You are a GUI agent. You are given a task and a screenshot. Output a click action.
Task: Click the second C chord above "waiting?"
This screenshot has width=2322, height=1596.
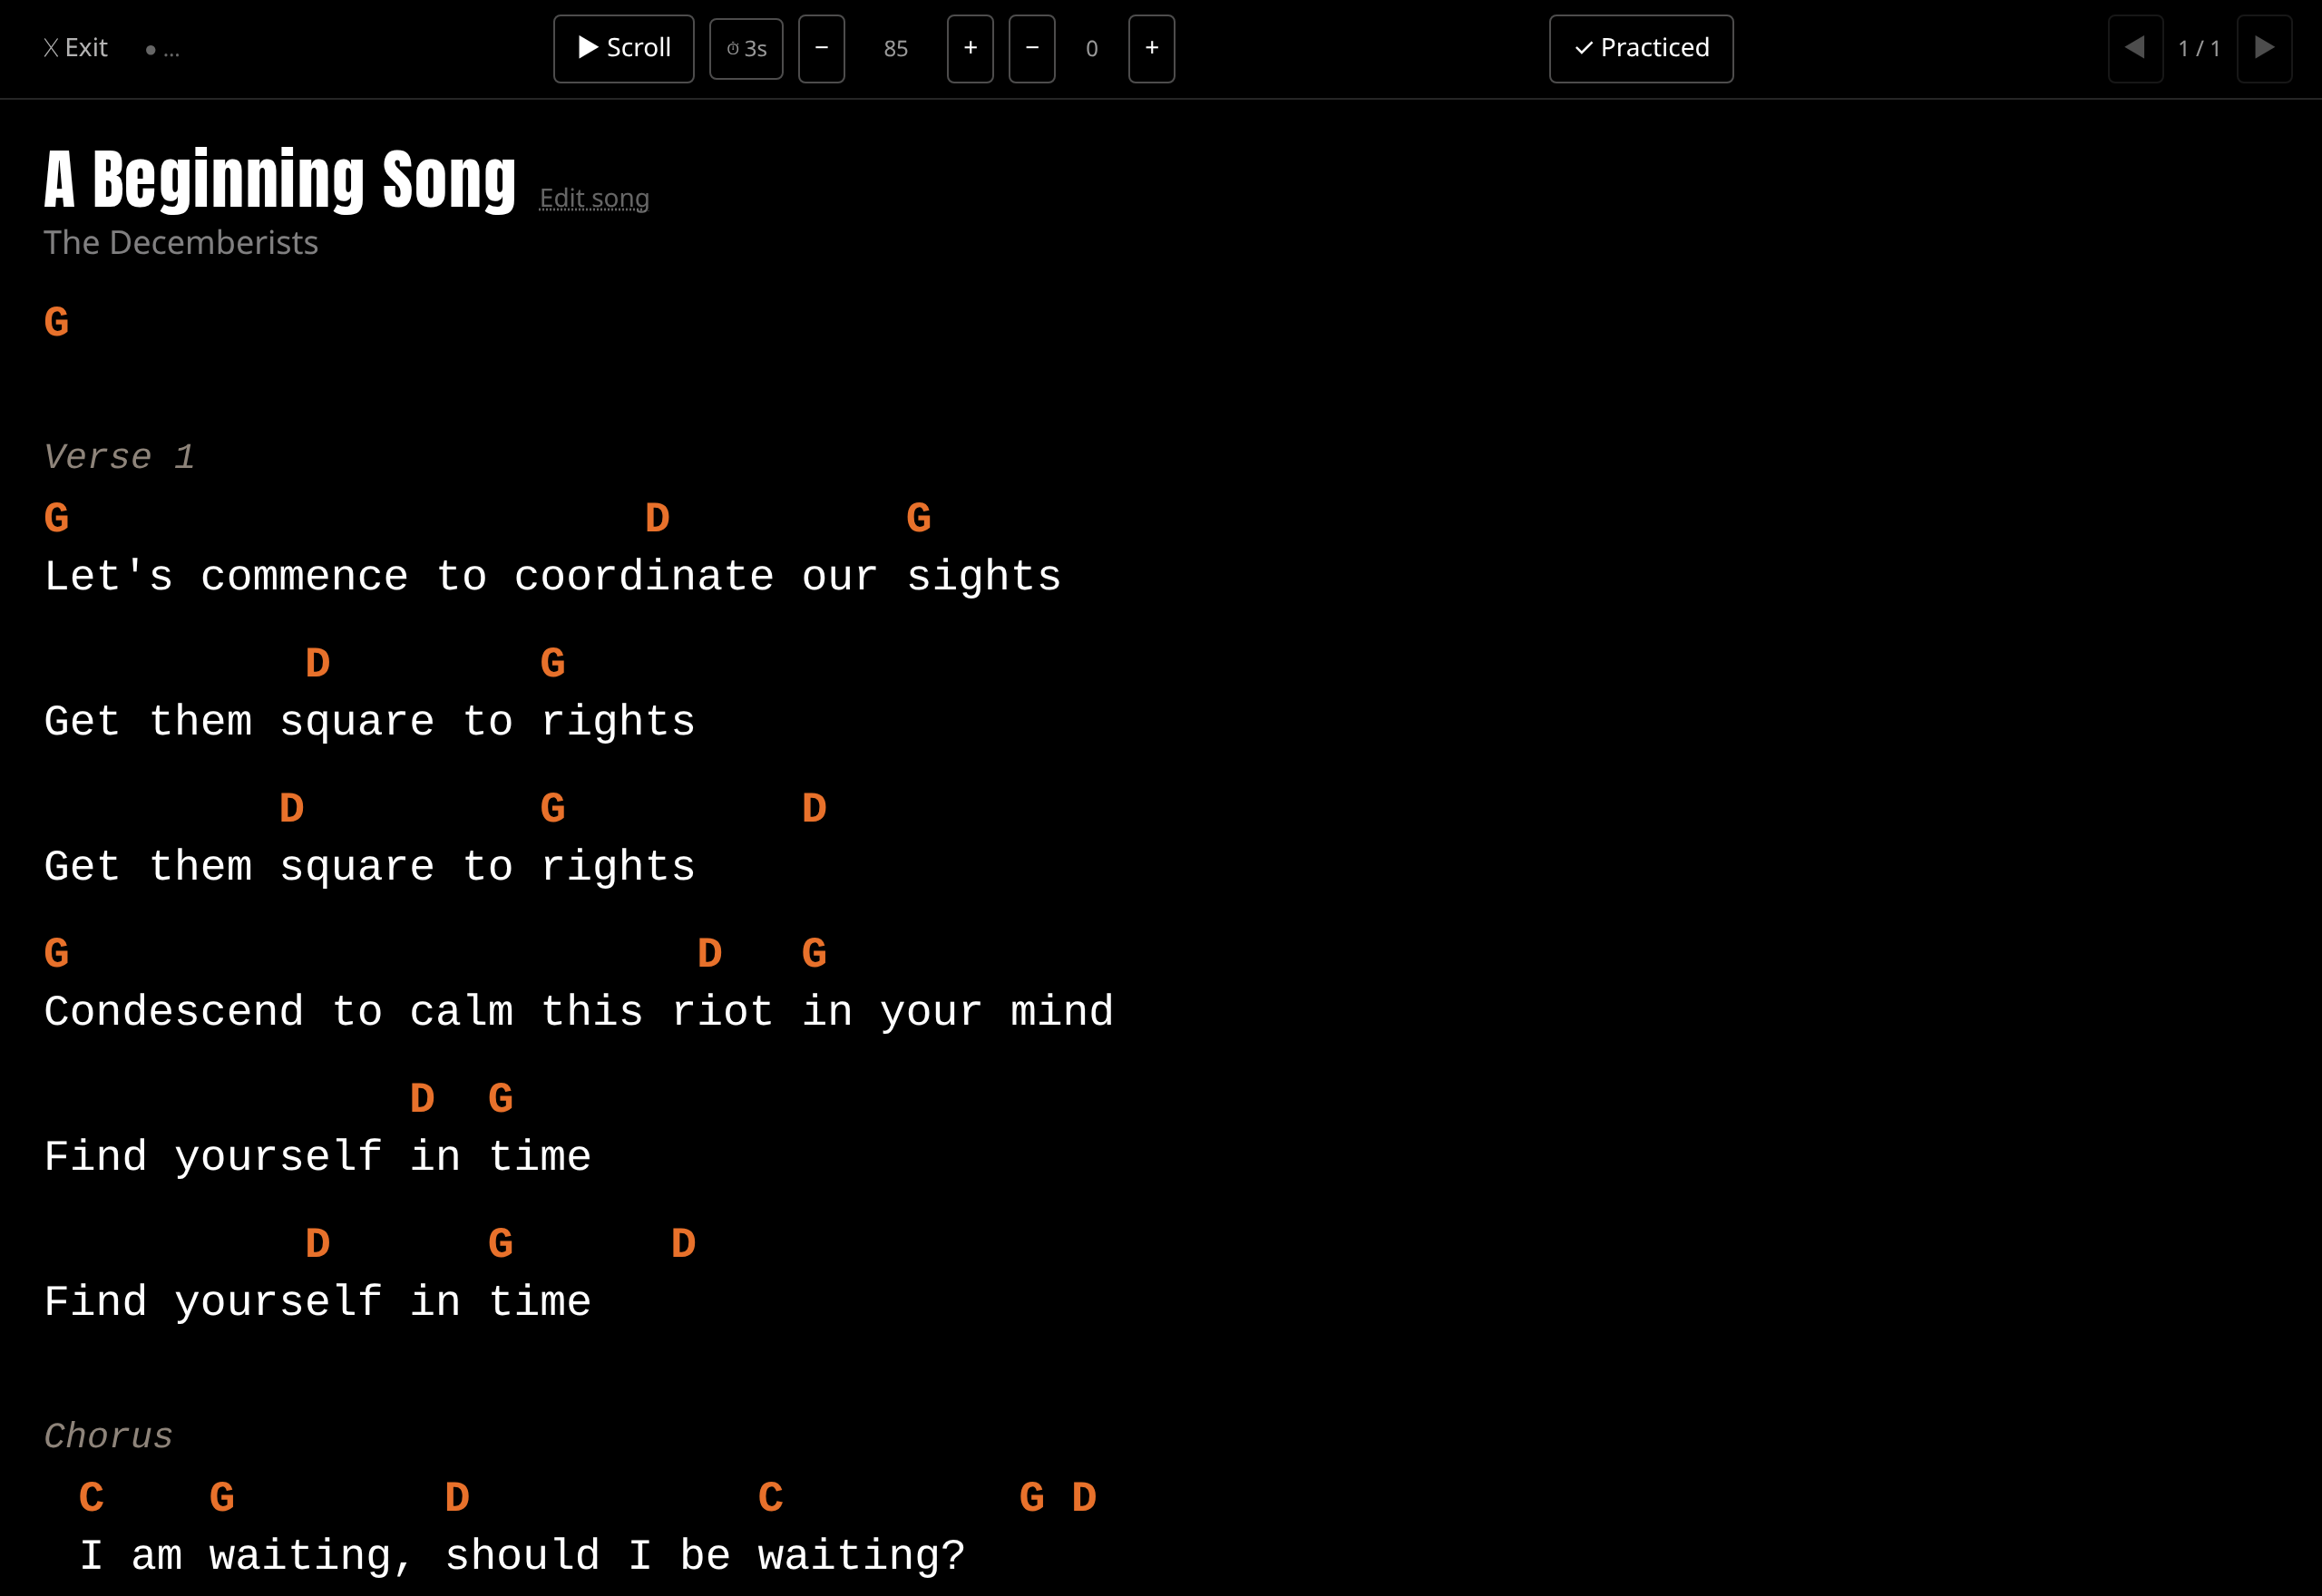771,1498
